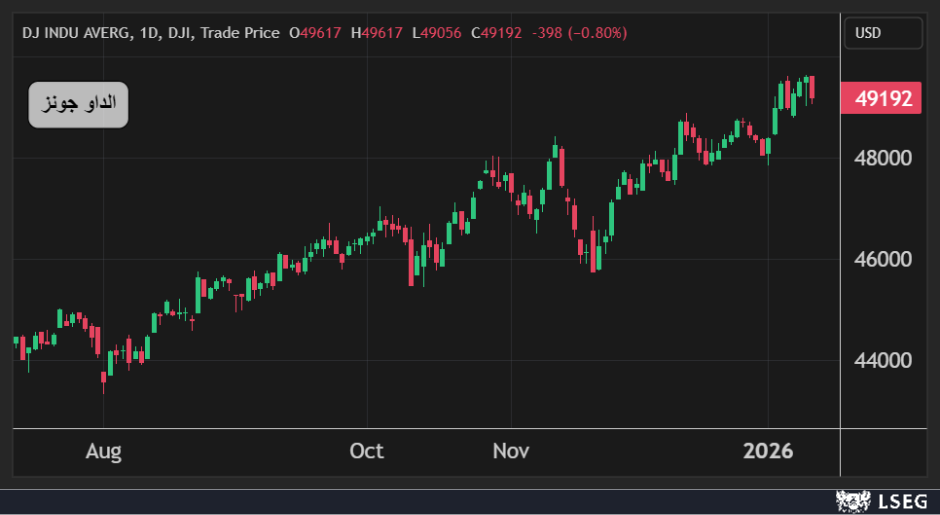Click the Trade Price label
The width and height of the screenshot is (940, 515).
tap(240, 33)
